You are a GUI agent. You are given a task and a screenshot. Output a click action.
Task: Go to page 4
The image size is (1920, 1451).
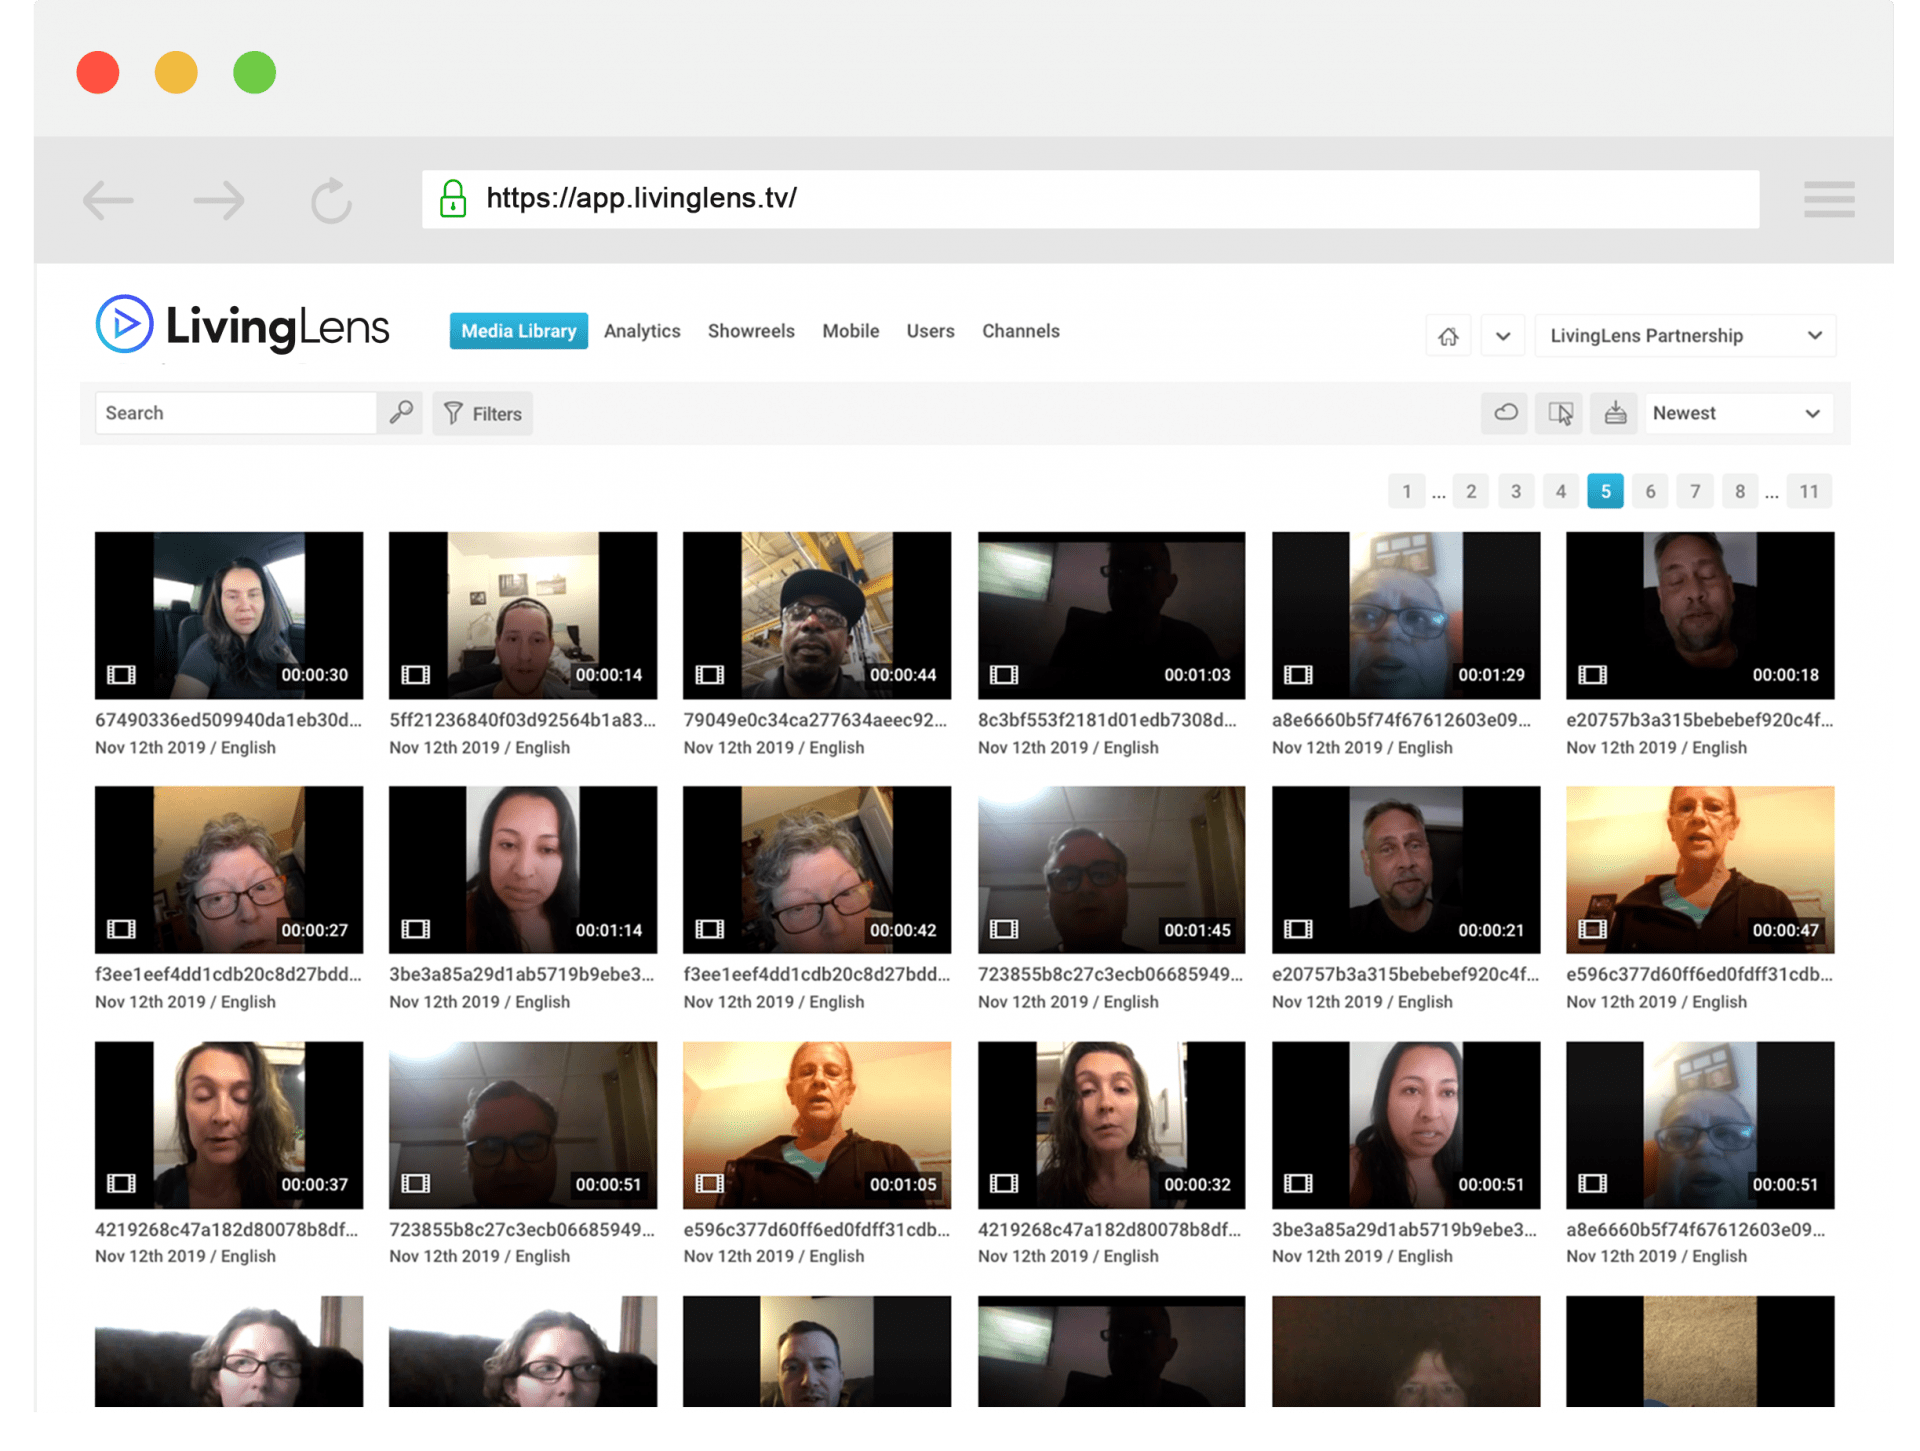[1561, 491]
